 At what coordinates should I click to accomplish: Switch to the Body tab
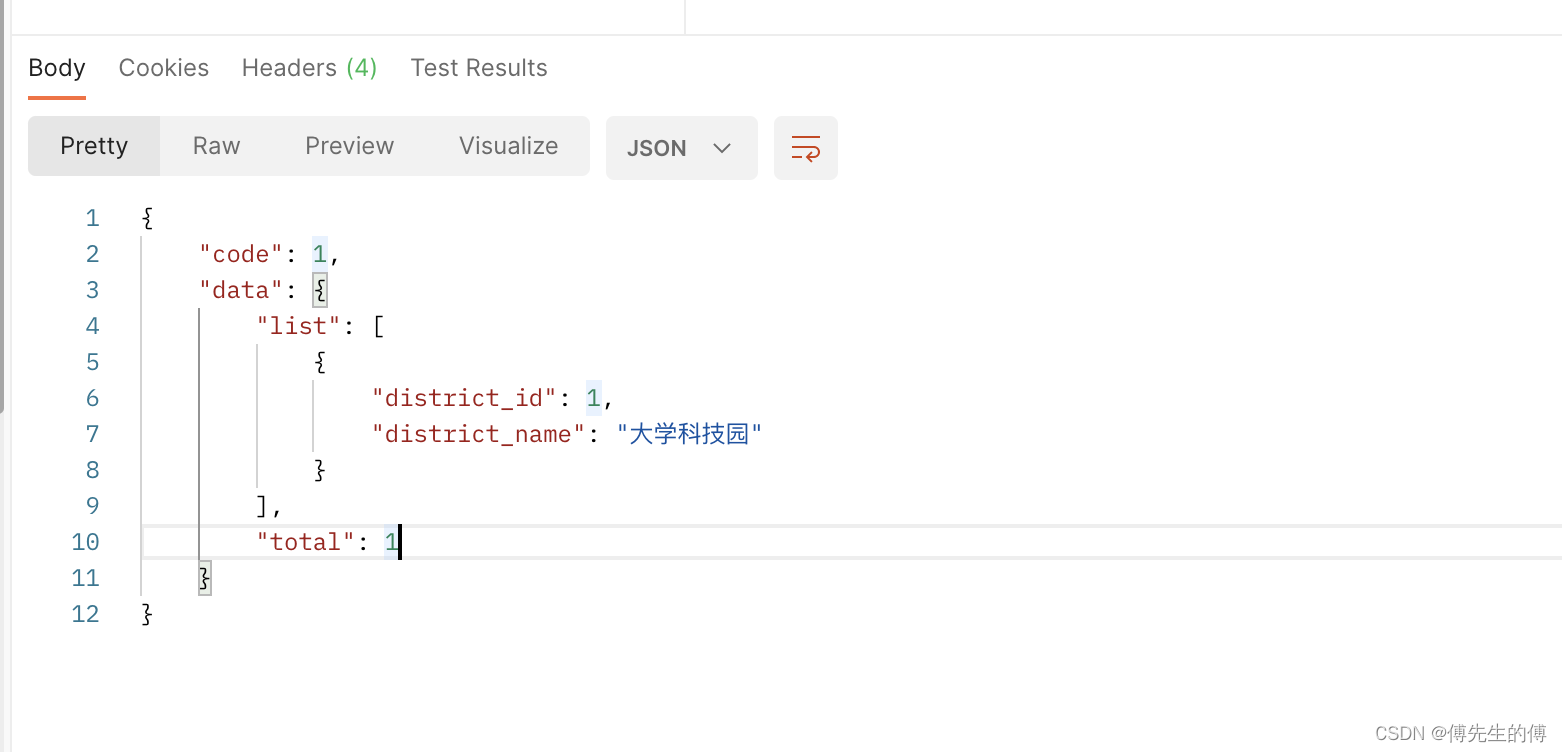[x=57, y=68]
